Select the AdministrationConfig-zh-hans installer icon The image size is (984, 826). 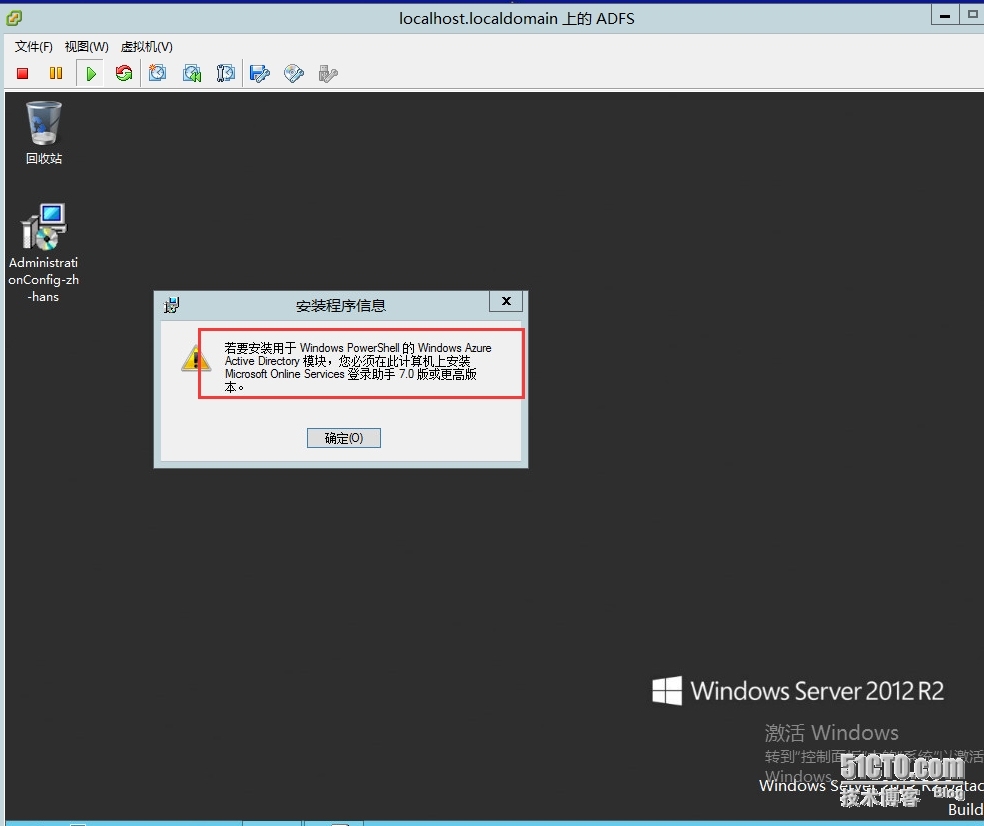coord(43,253)
